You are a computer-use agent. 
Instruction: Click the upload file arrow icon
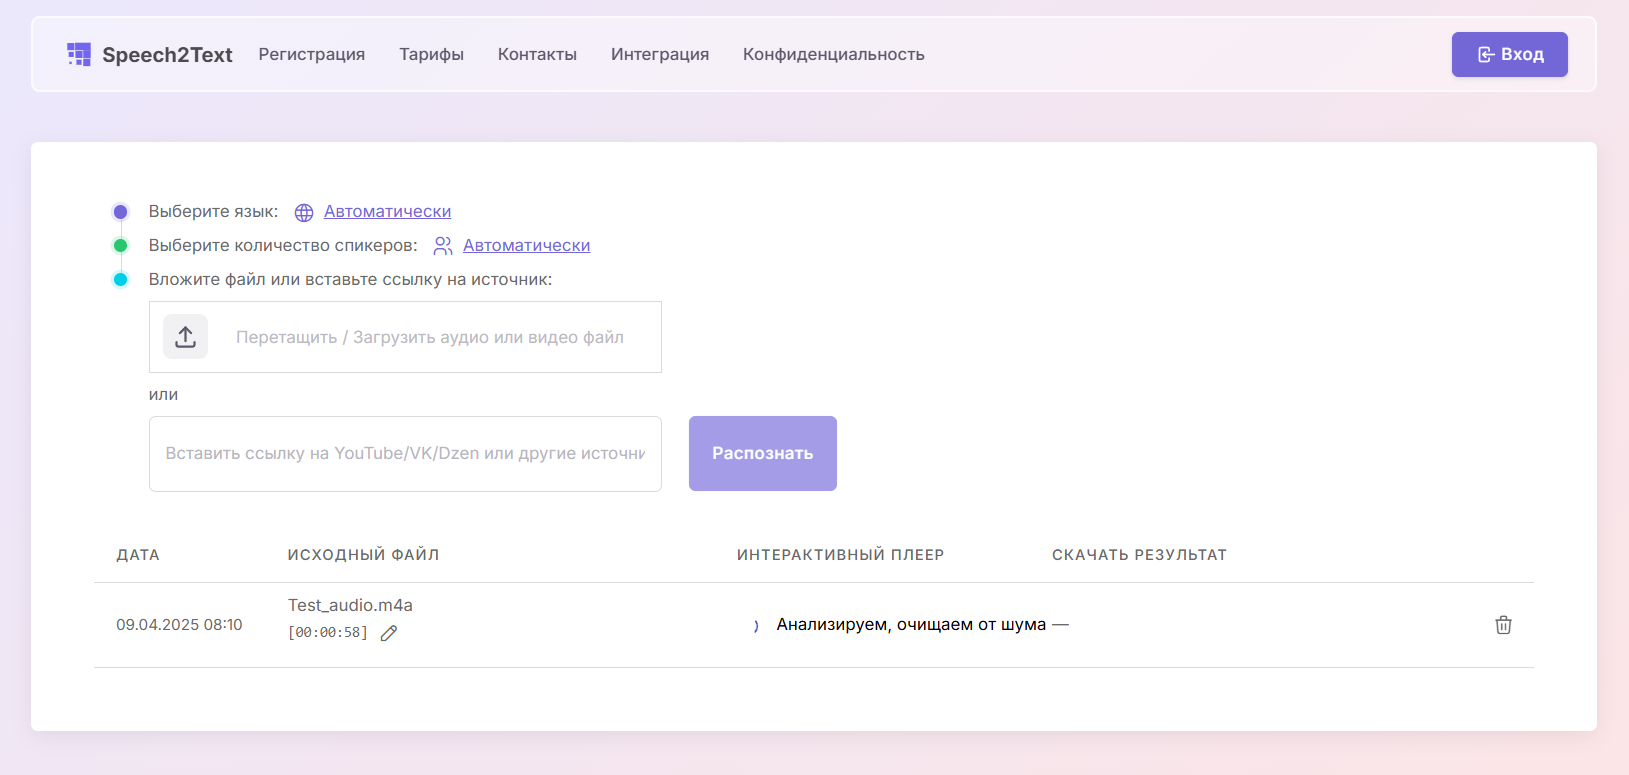pos(186,337)
